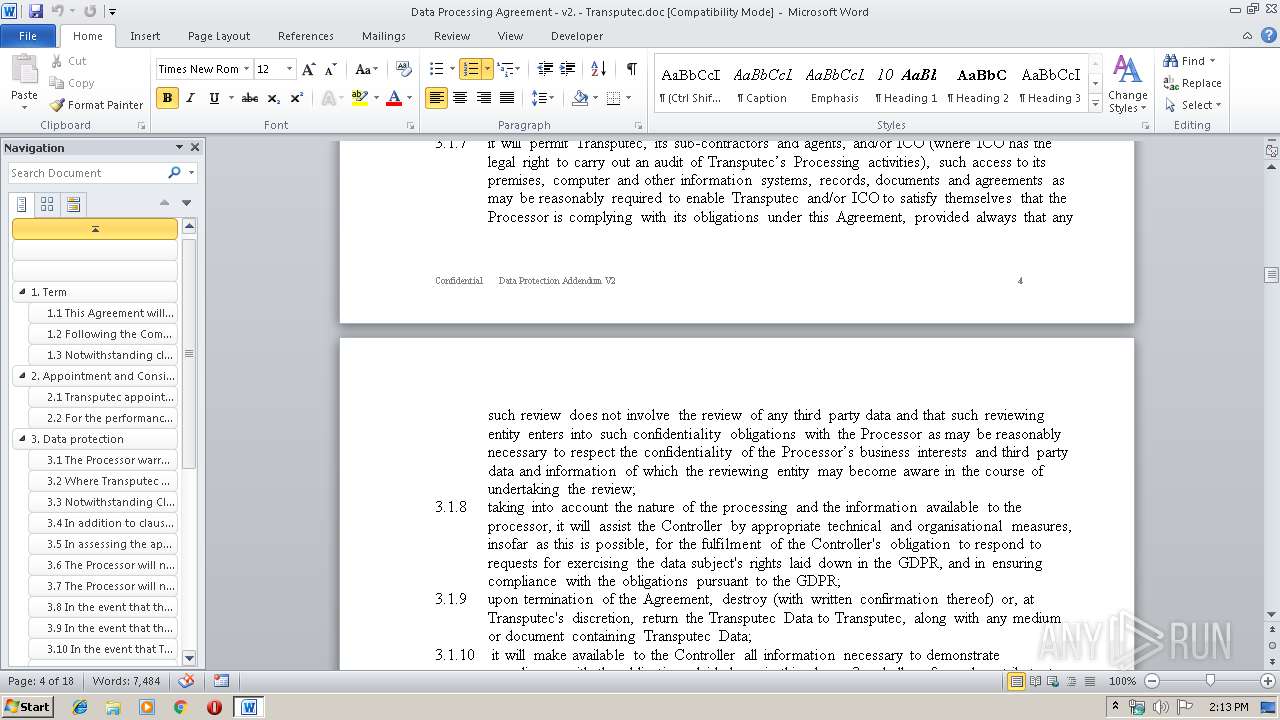The image size is (1280, 720).
Task: Expand the Styles gallery More arrow
Action: [1096, 104]
